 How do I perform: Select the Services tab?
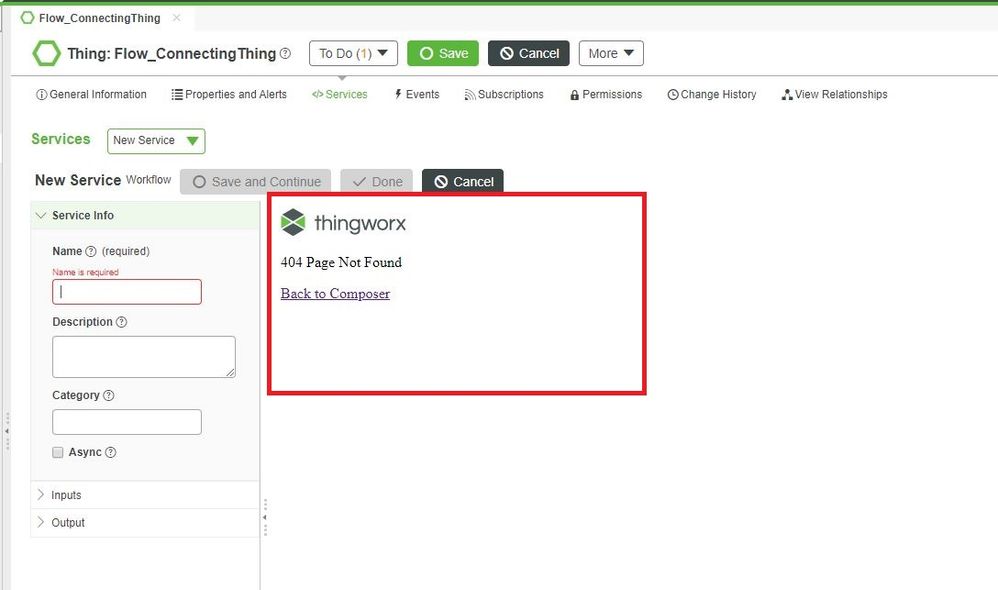pos(340,94)
